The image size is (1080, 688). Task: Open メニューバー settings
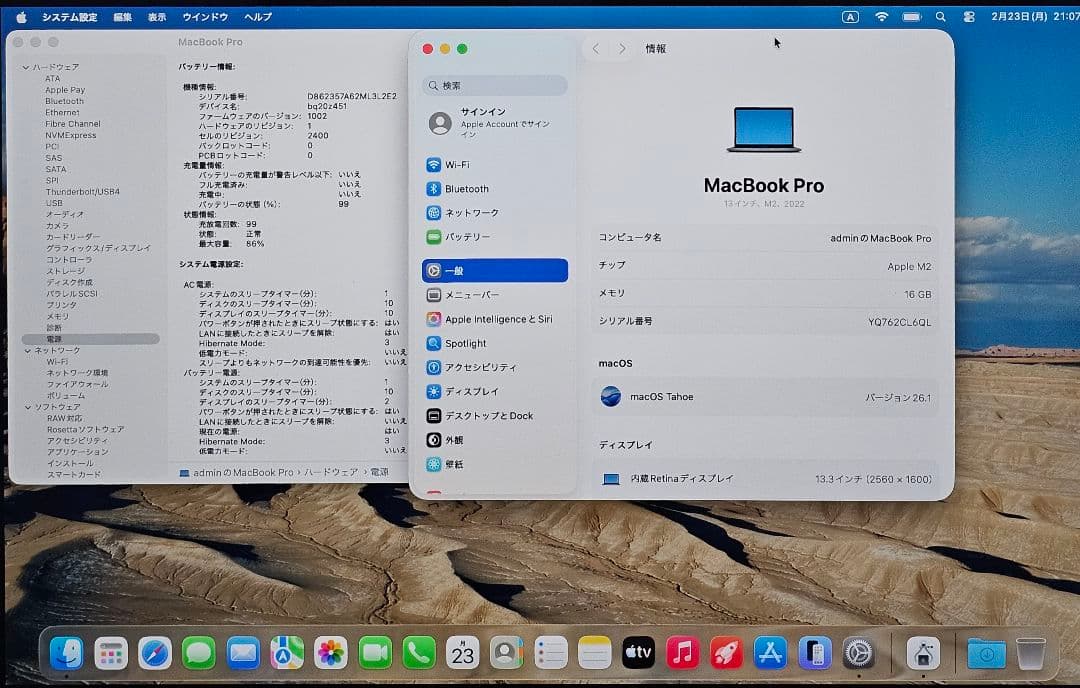click(x=495, y=295)
